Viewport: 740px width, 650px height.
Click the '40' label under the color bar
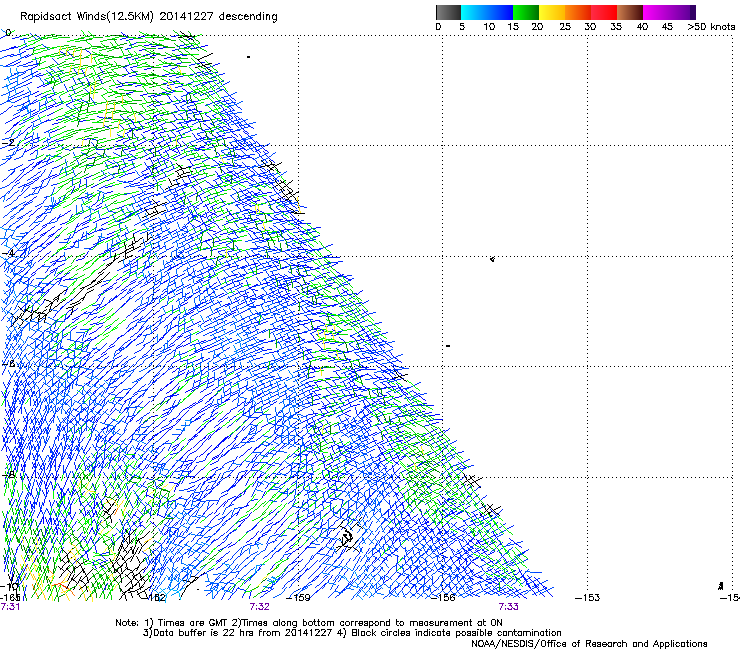click(642, 27)
